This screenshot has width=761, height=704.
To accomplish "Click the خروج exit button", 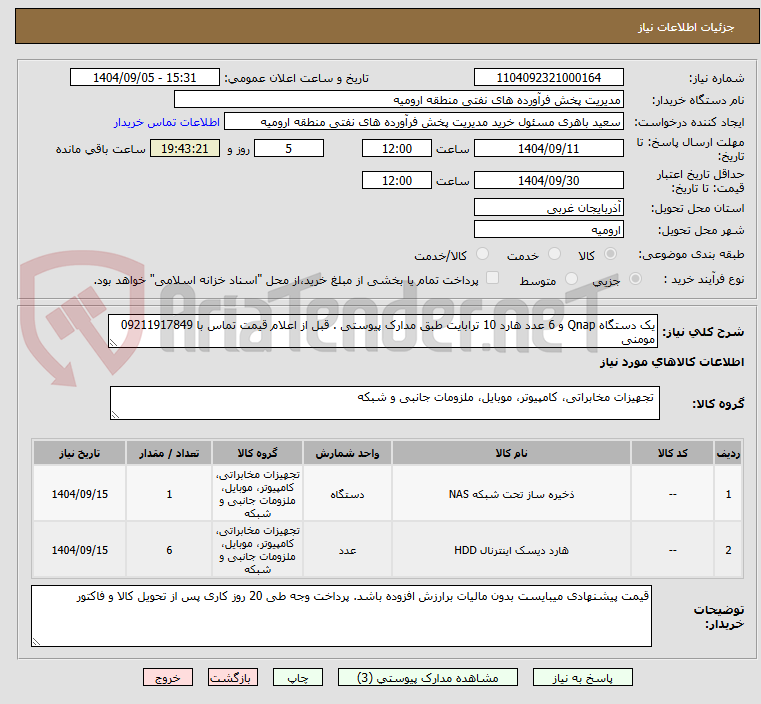I will (168, 677).
